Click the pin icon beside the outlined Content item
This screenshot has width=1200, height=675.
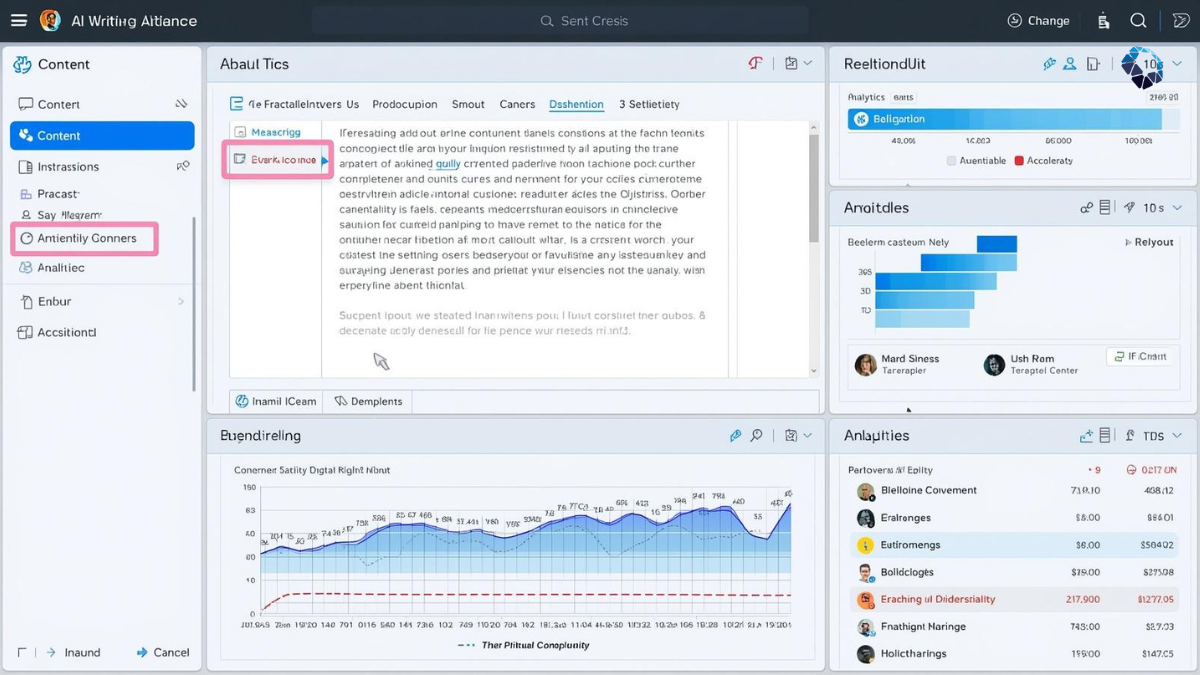tap(181, 103)
